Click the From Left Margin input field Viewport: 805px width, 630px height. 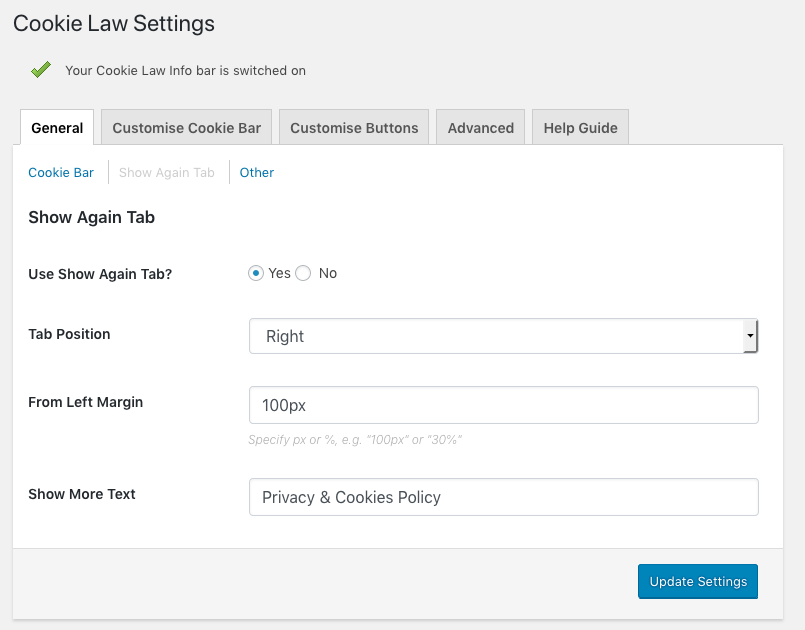pyautogui.click(x=503, y=405)
